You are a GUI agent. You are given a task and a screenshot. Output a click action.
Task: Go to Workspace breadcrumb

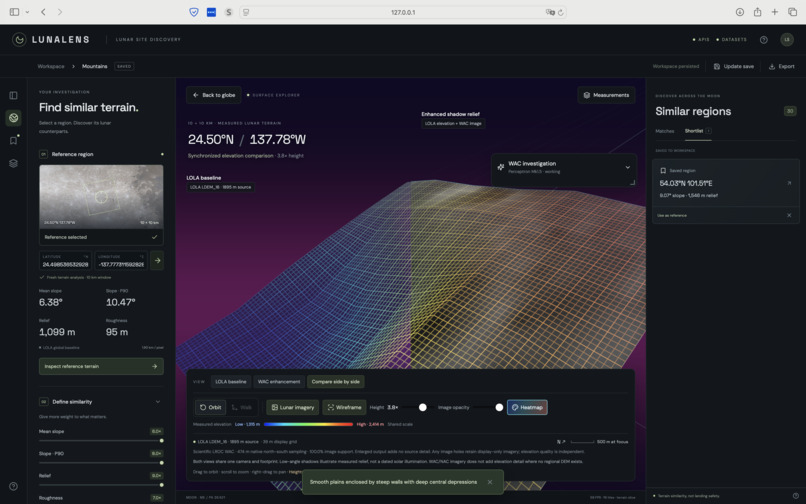click(51, 66)
